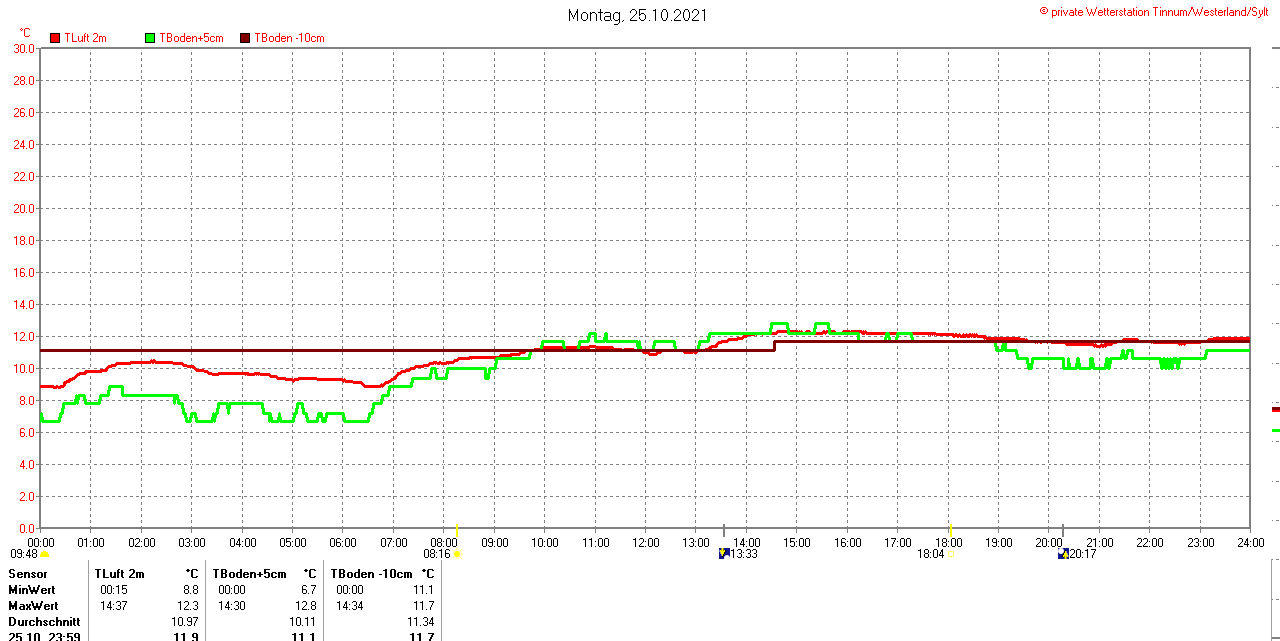Click the green TBoden+5cm legend swatch
Screen dimensions: 1280x641
pyautogui.click(x=151, y=38)
